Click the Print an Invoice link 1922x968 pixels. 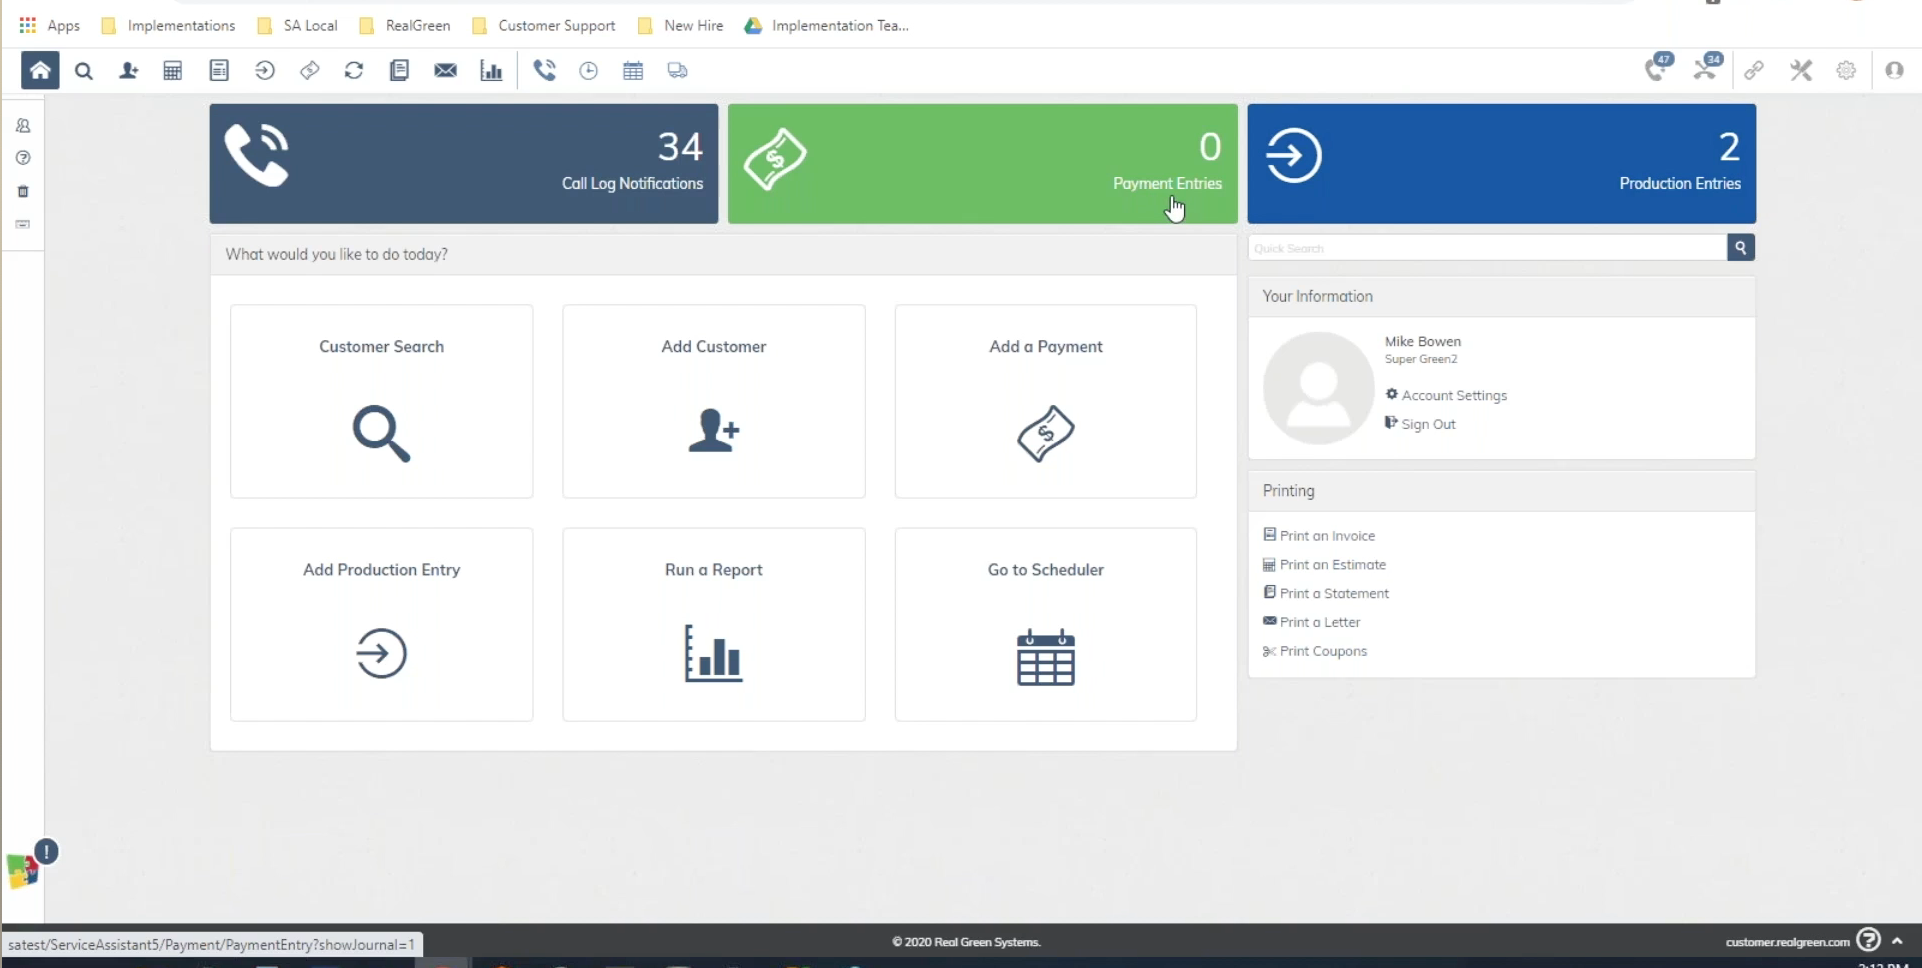pyautogui.click(x=1326, y=536)
